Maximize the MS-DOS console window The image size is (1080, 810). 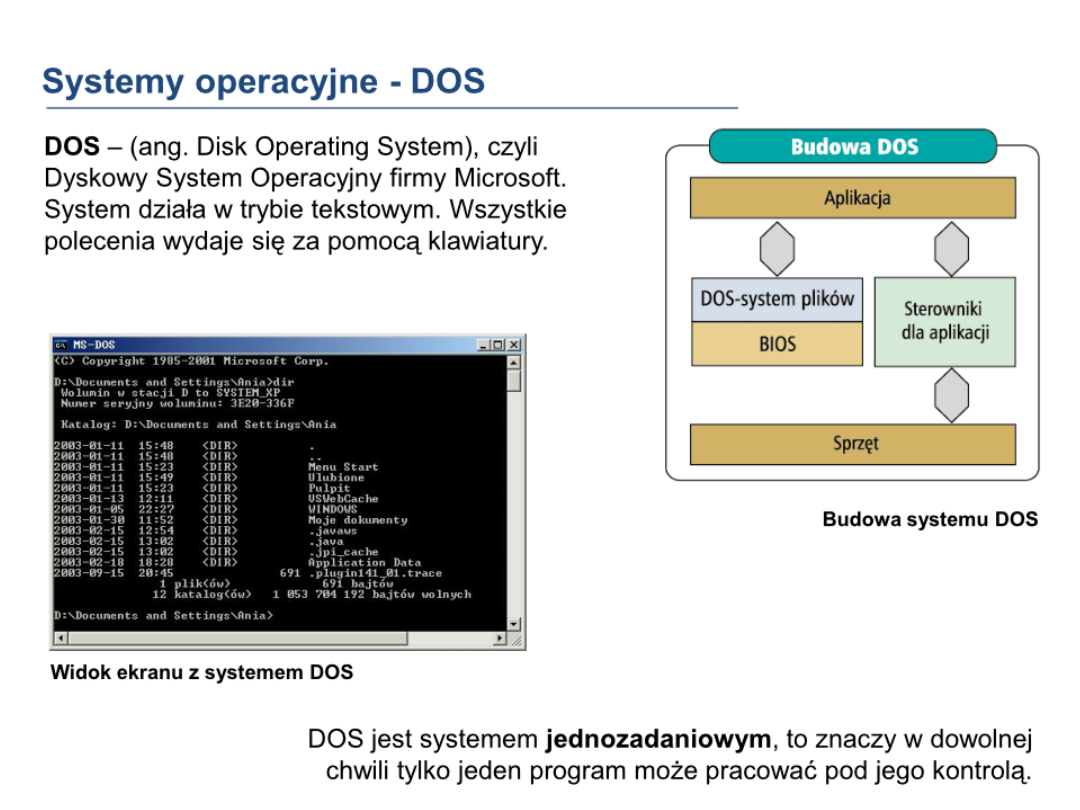499,345
